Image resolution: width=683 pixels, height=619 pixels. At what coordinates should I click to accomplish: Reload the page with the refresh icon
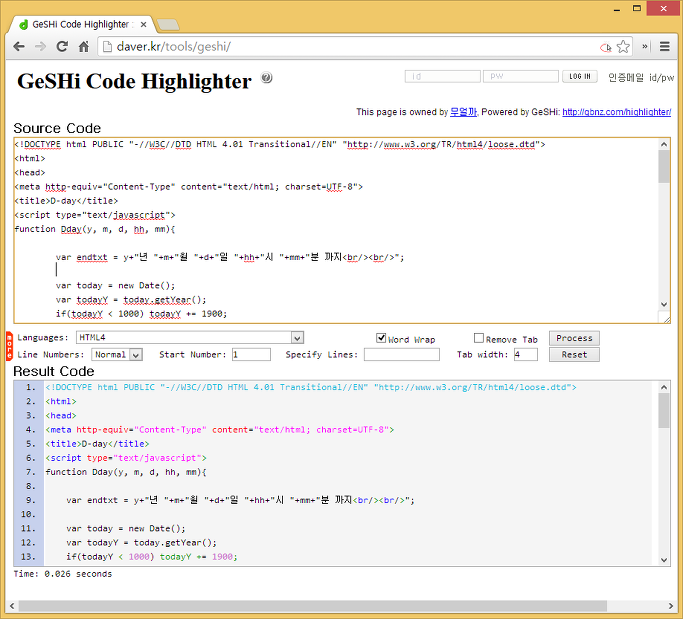(62, 47)
